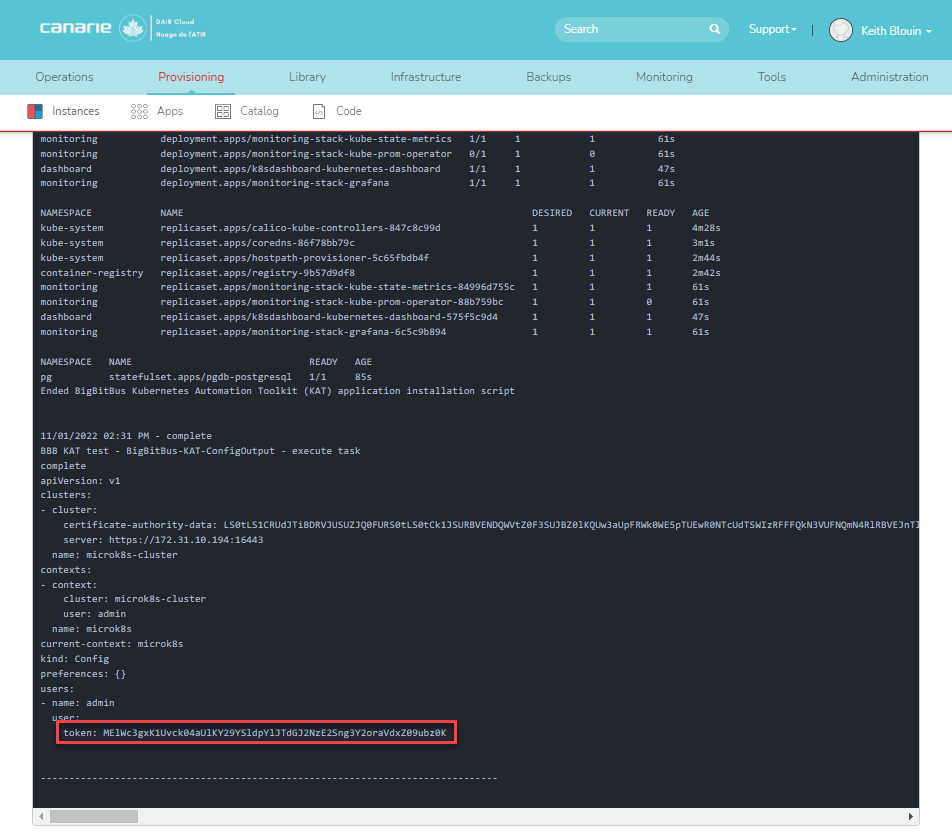Click the Canarie DAIR Cloud logo

(x=123, y=29)
